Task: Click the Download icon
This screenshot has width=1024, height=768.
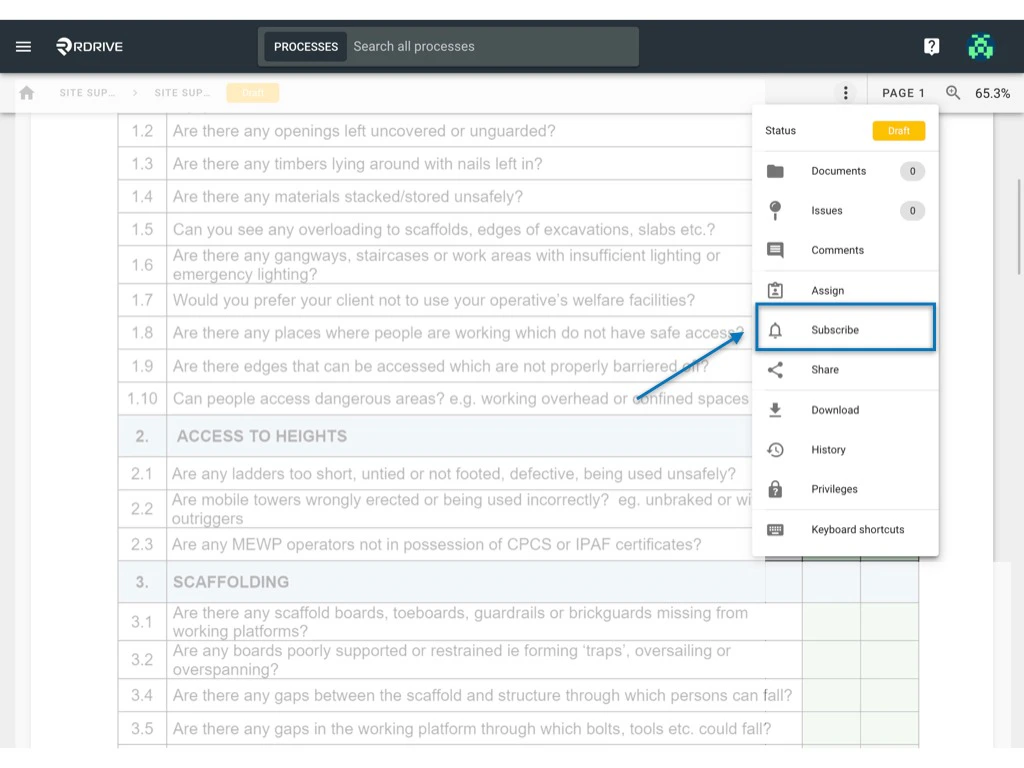Action: click(x=776, y=410)
